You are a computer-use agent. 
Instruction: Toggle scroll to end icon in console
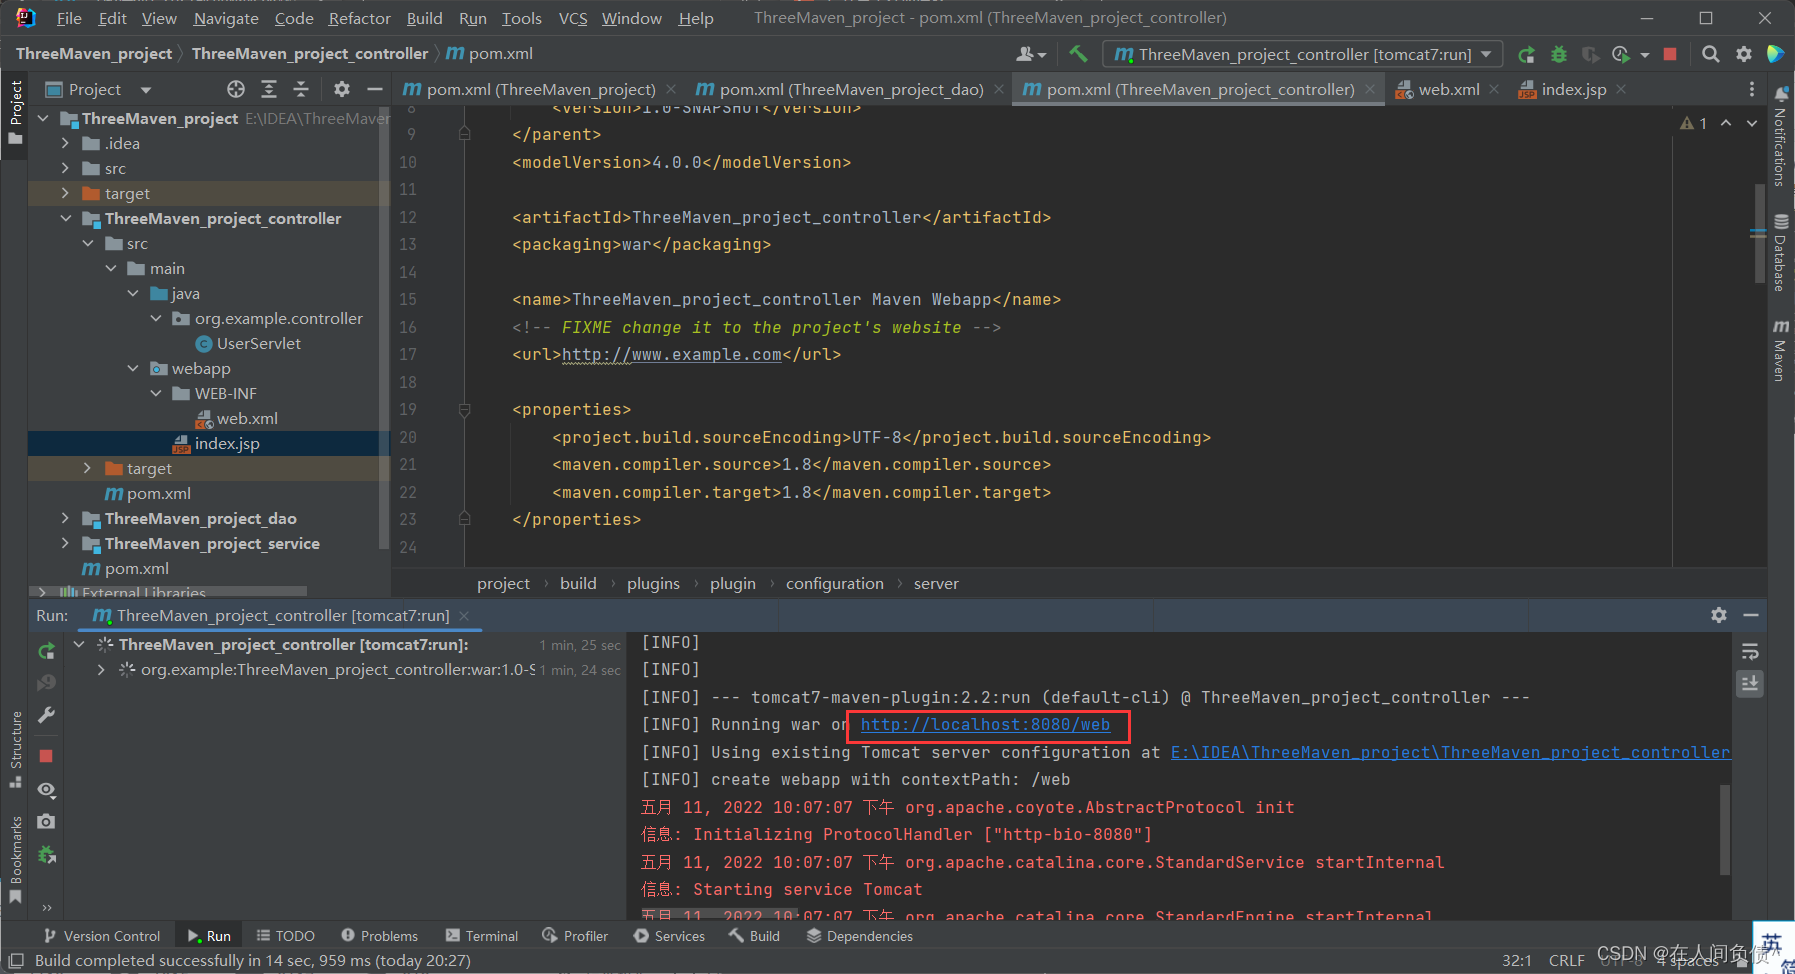(x=1750, y=683)
